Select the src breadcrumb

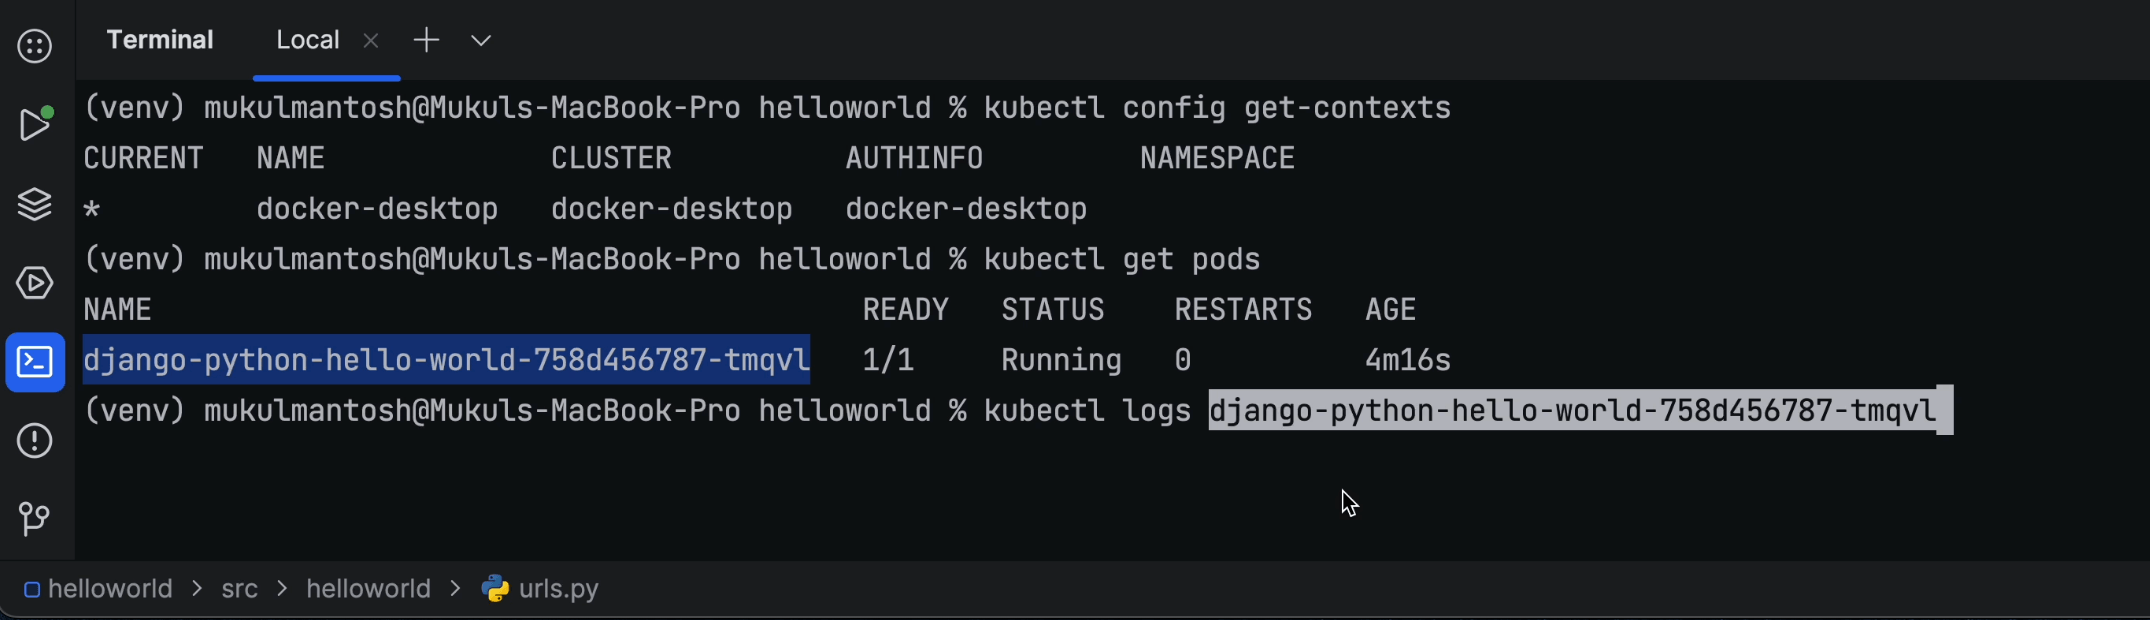(240, 589)
